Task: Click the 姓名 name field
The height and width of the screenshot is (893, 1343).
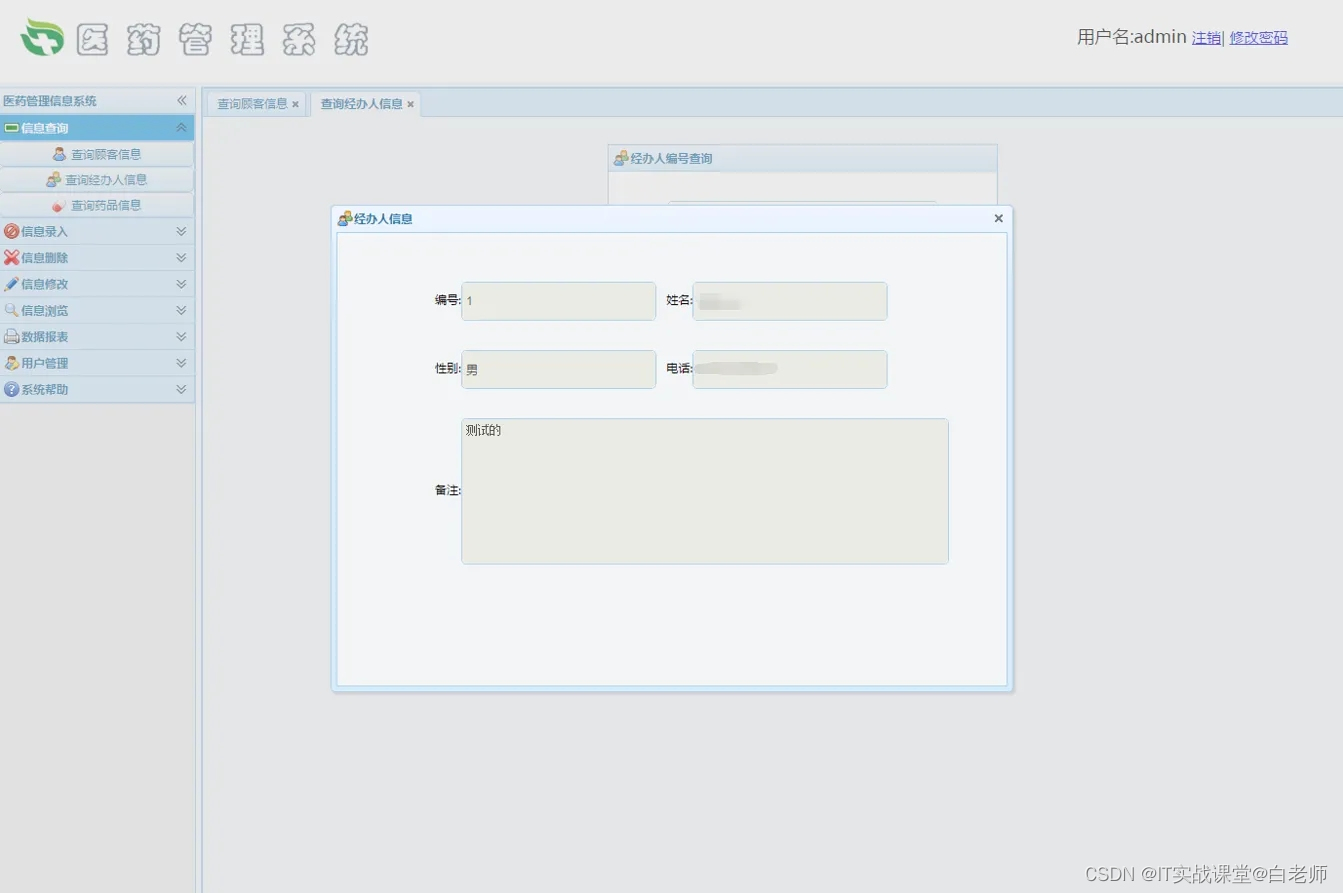Action: pyautogui.click(x=789, y=301)
